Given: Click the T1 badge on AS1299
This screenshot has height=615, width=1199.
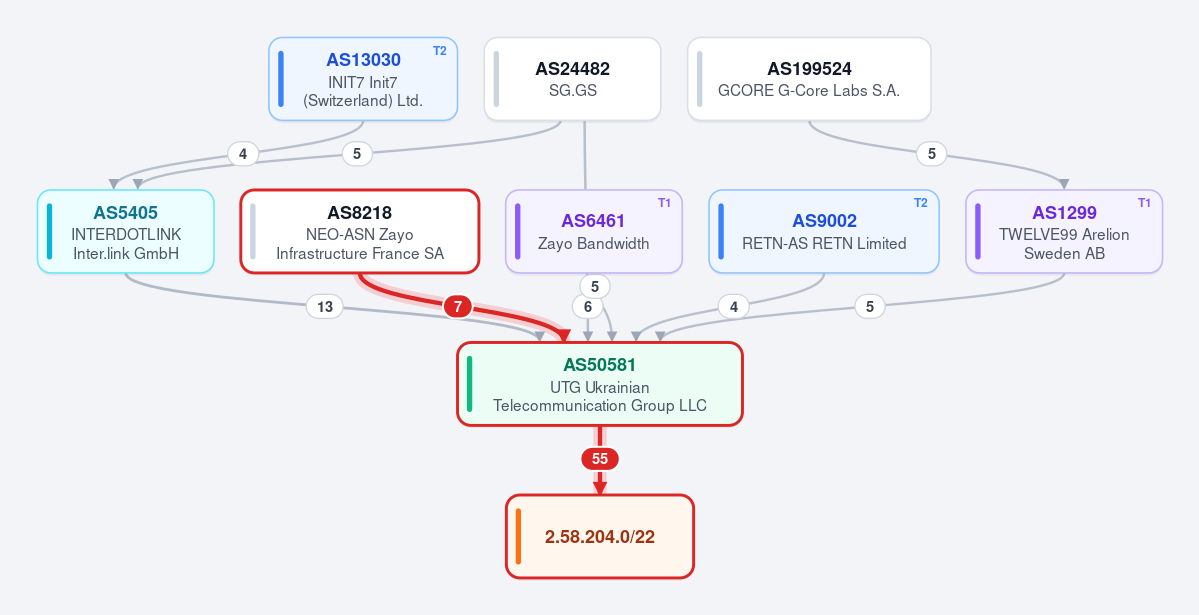Looking at the screenshot, I should 1144,203.
